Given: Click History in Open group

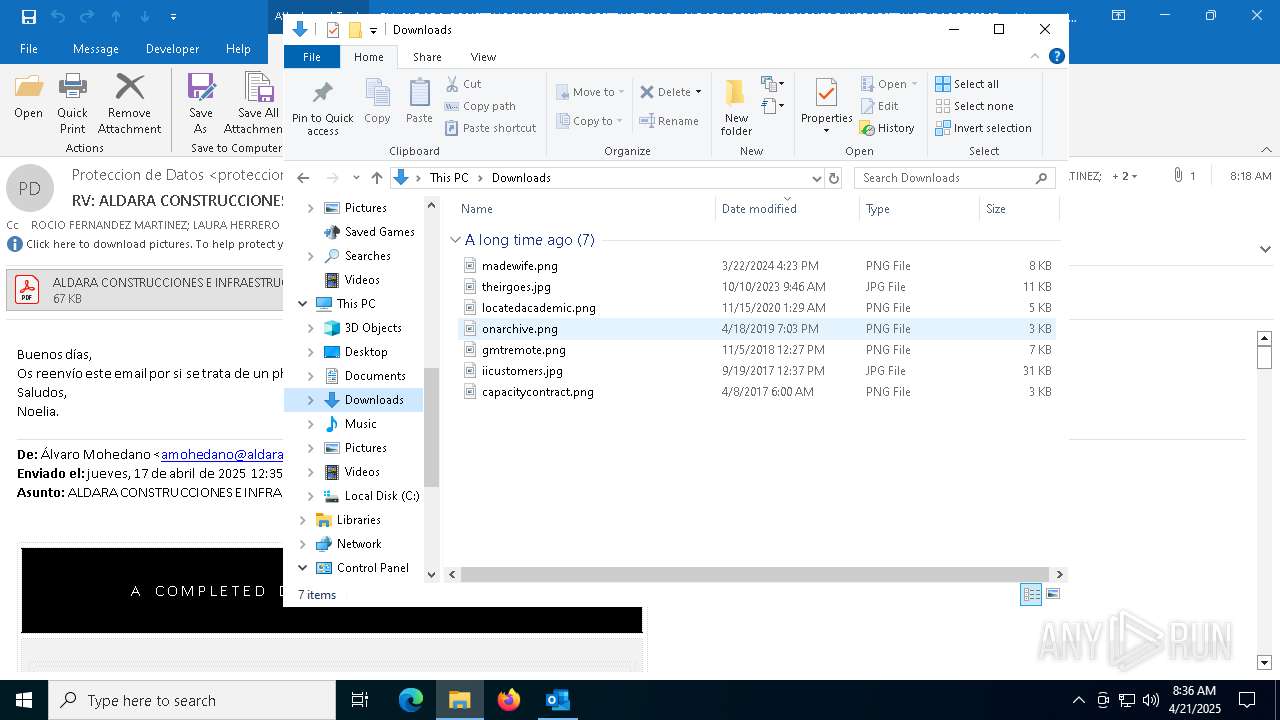Looking at the screenshot, I should tap(887, 128).
